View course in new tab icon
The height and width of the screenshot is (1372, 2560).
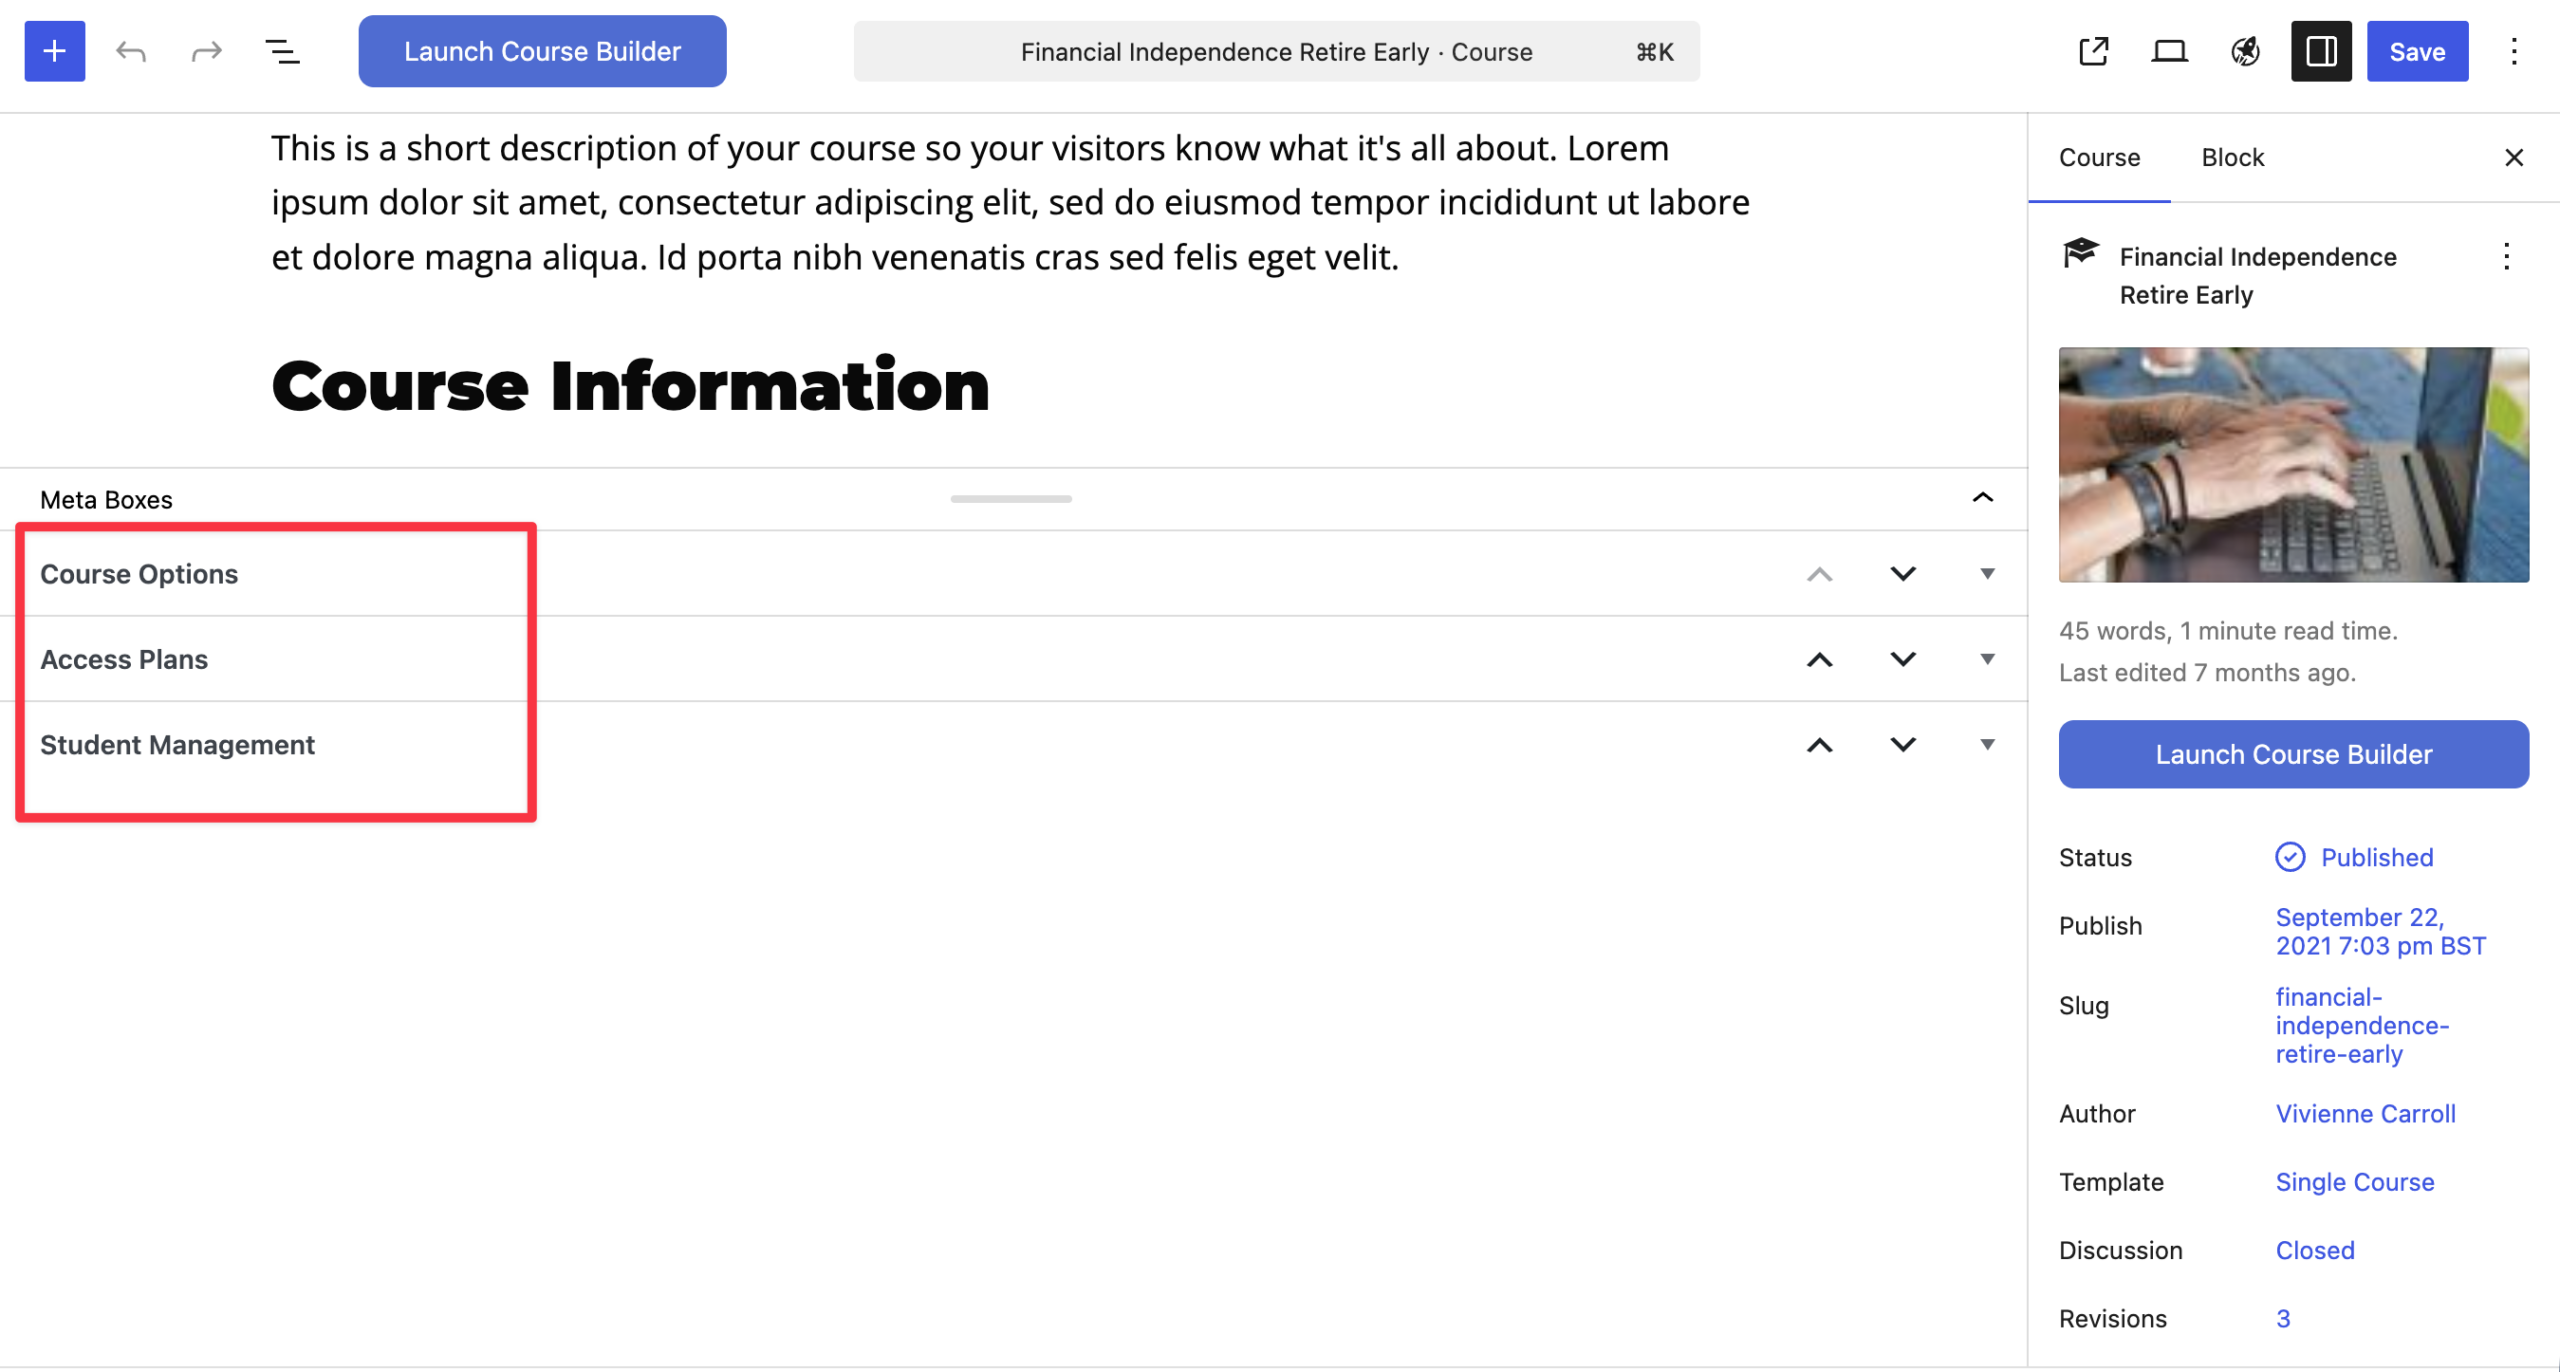point(2093,51)
